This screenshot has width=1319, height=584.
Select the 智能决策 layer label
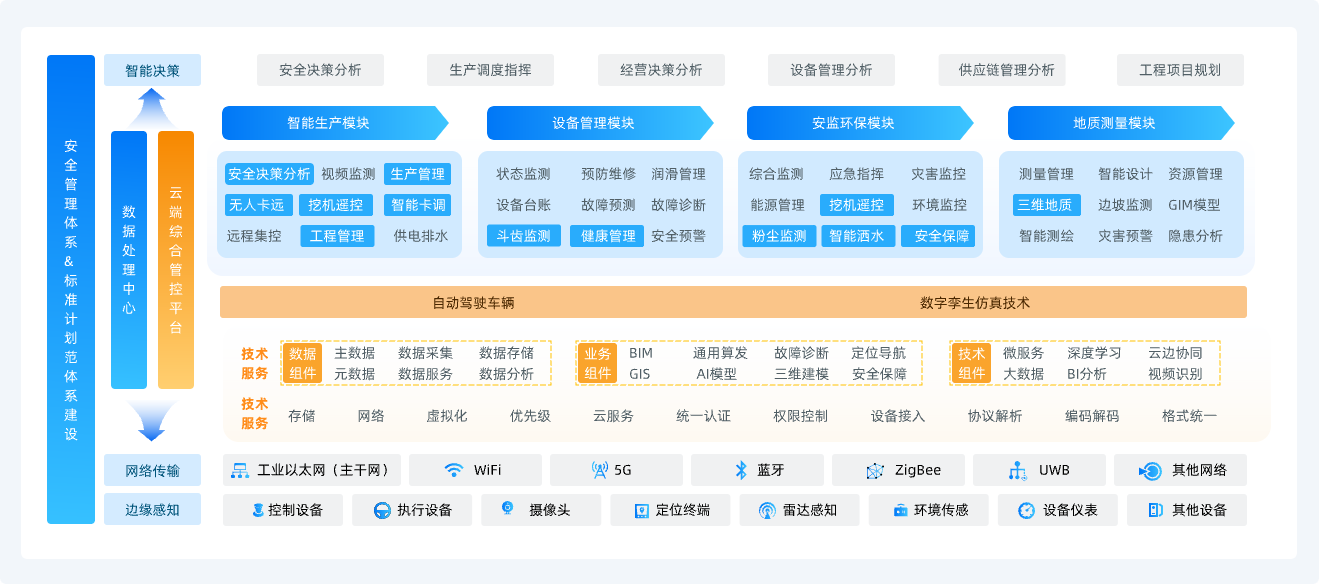152,70
